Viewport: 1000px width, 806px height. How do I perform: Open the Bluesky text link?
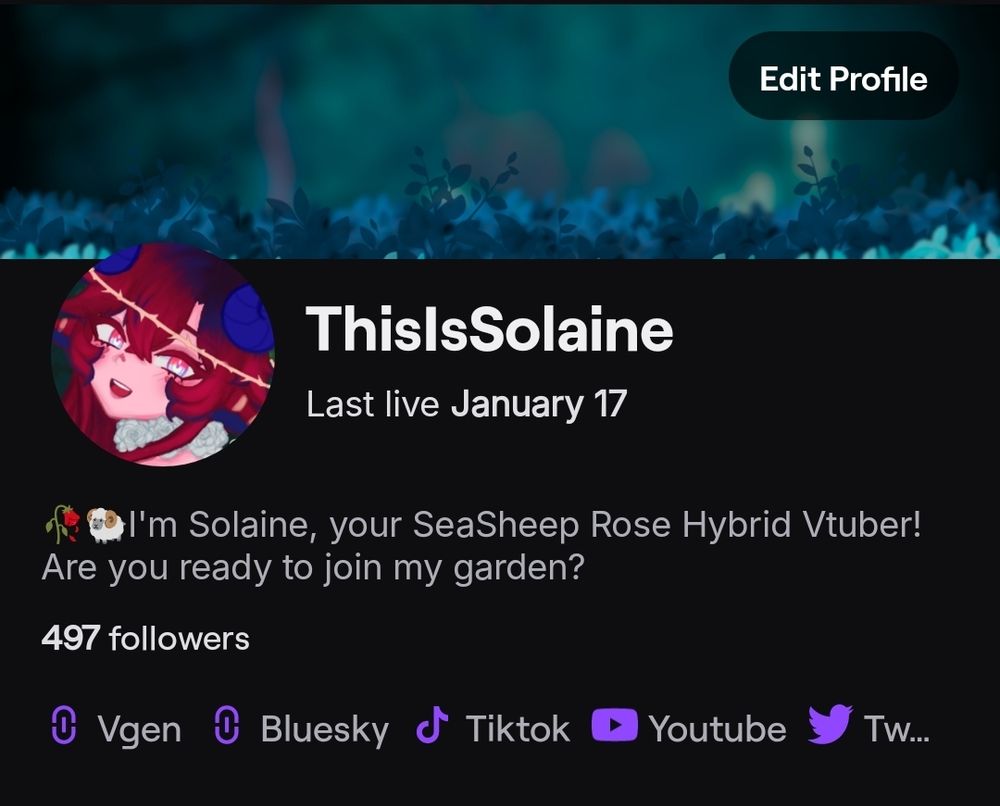click(325, 729)
